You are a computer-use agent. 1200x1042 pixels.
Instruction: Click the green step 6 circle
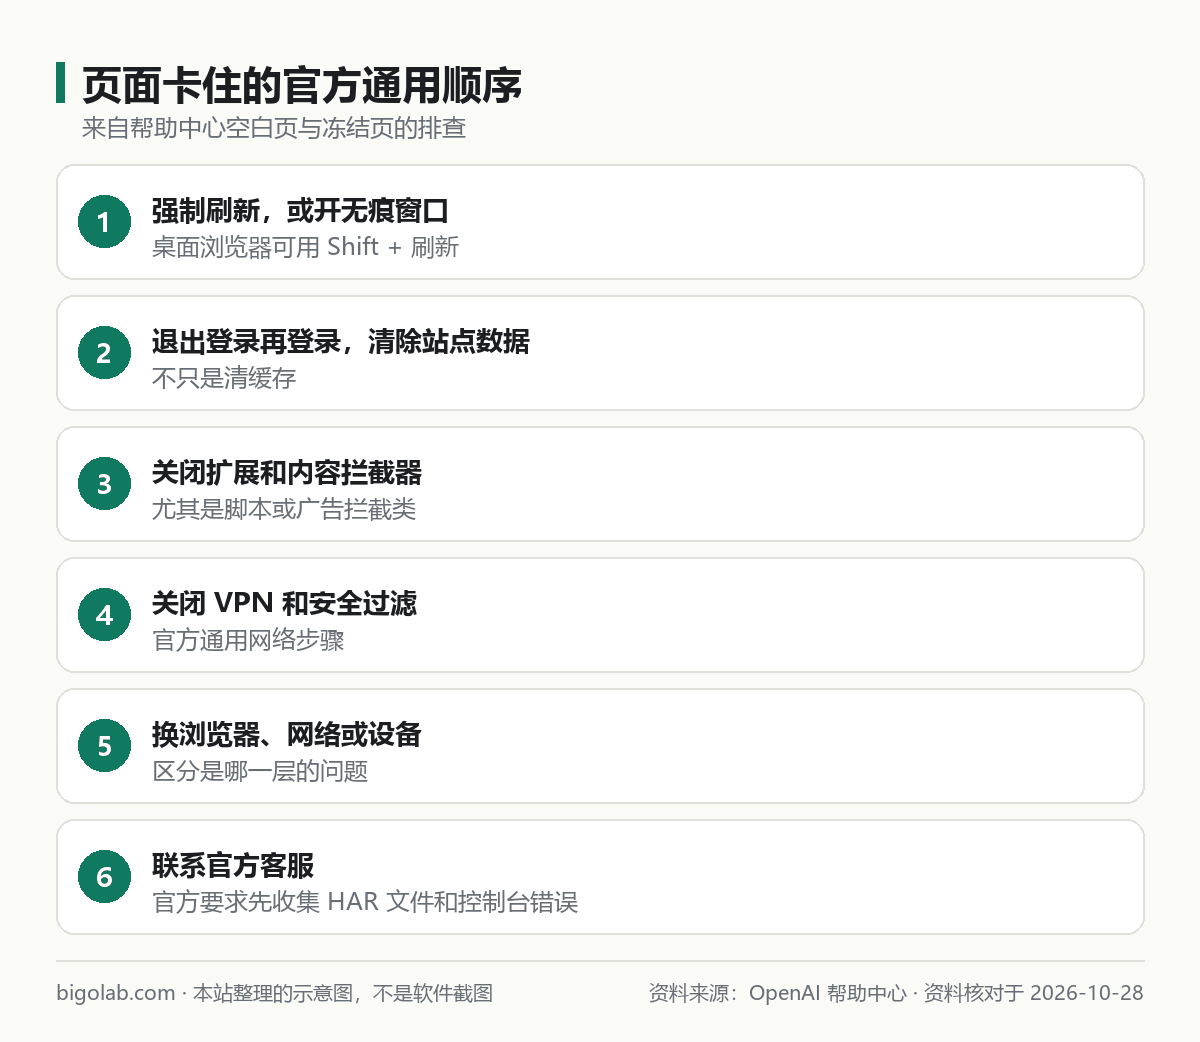104,877
